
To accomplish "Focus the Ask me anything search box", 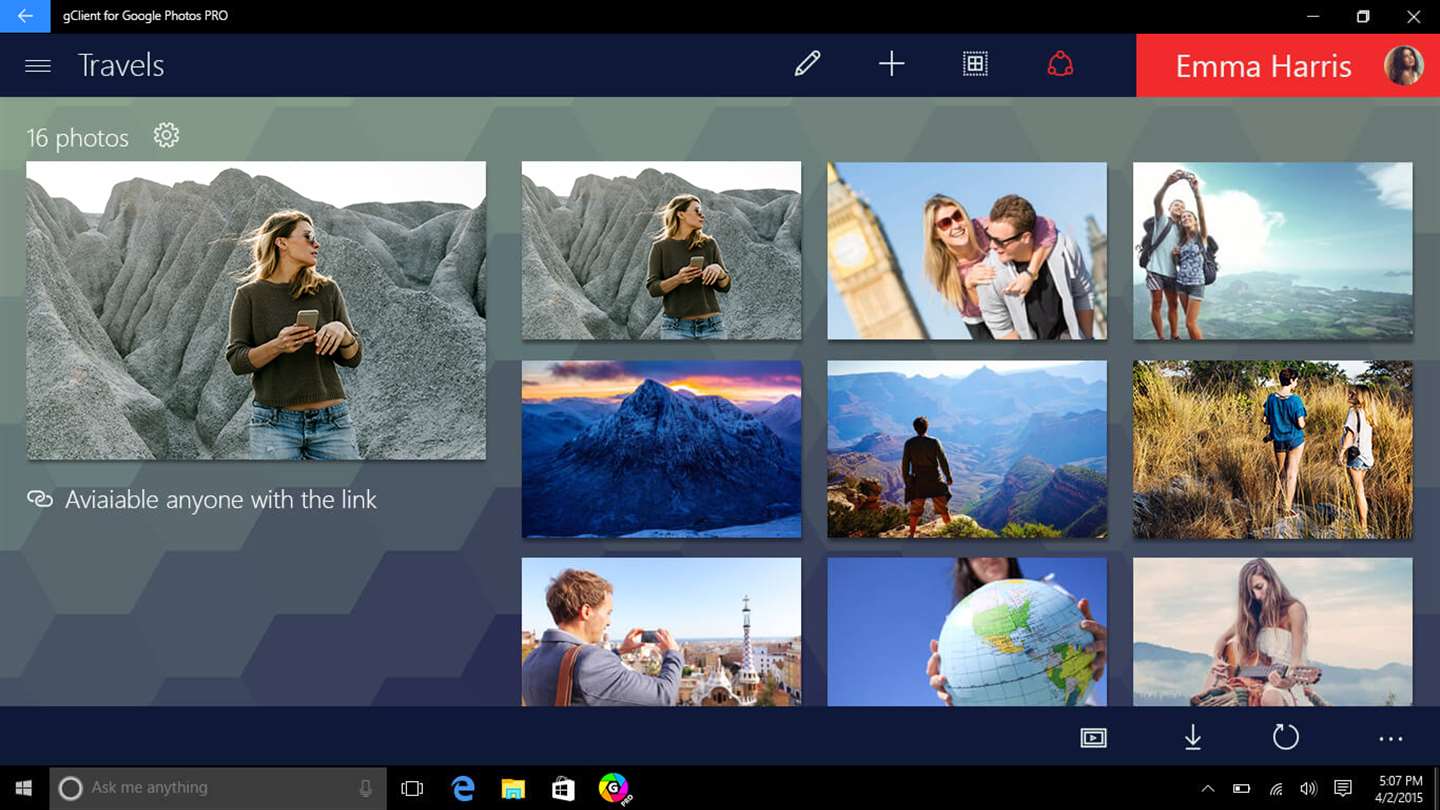I will [x=218, y=788].
